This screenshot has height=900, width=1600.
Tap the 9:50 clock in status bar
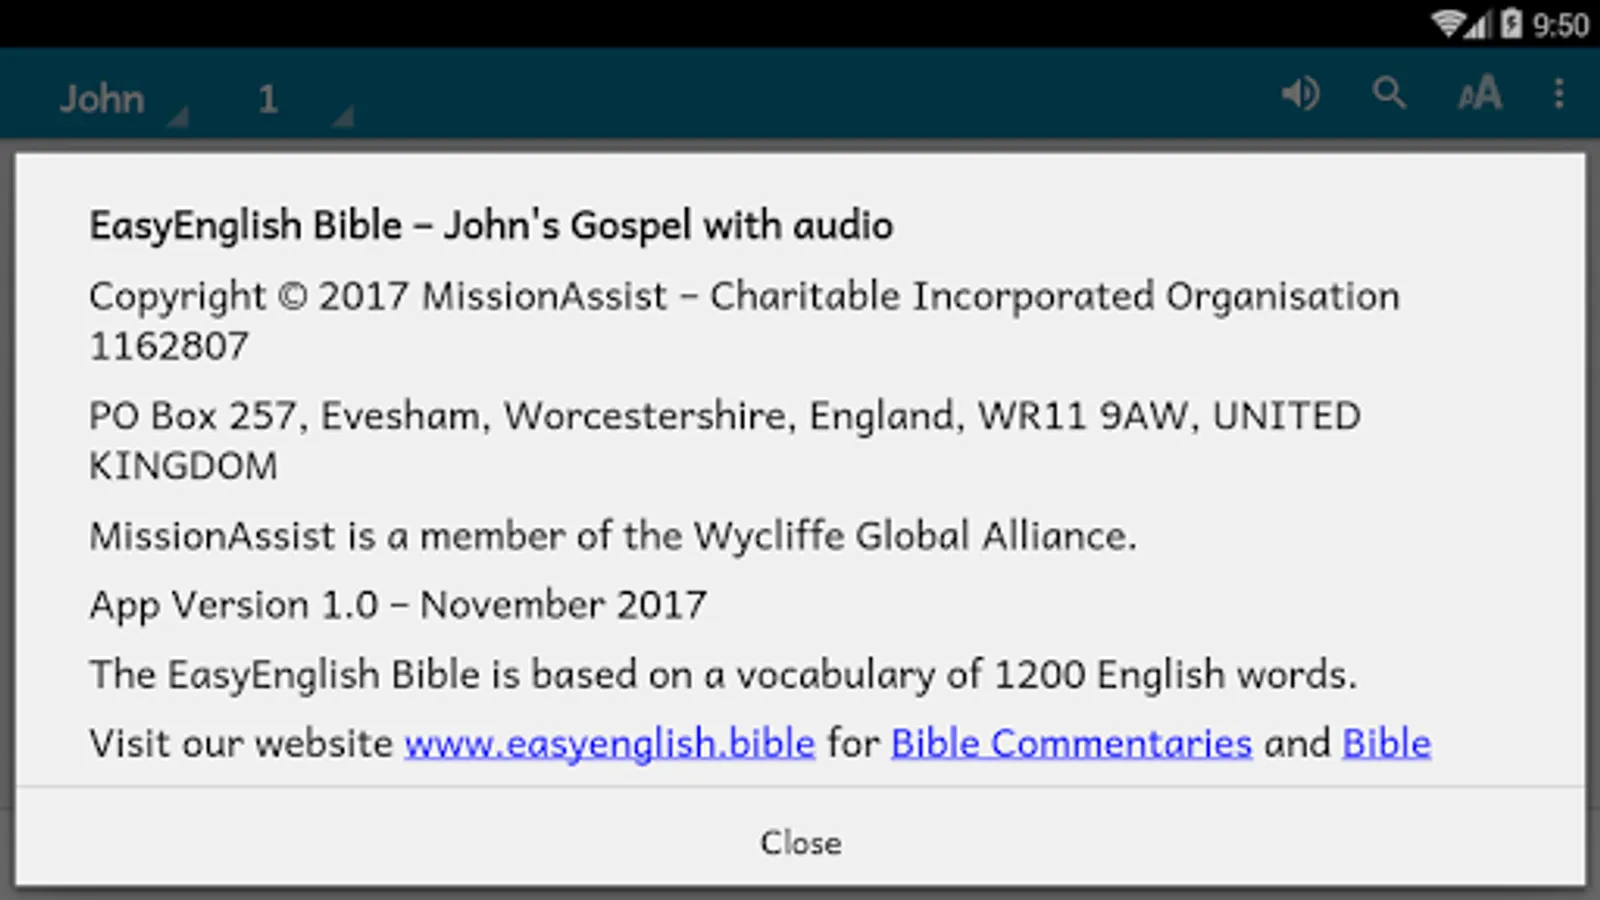[x=1560, y=24]
